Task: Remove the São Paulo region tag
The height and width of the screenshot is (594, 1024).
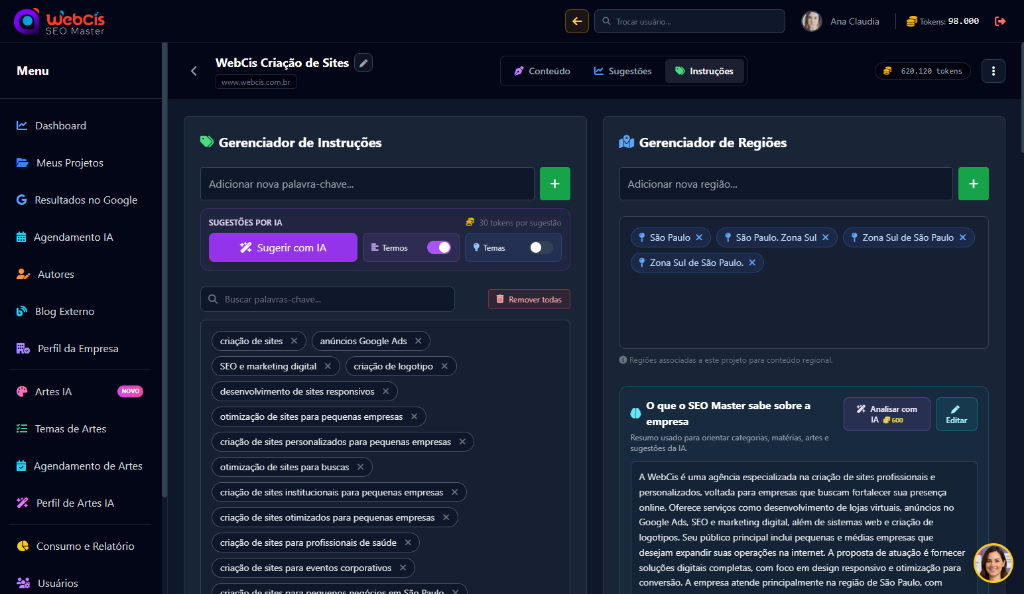Action: 699,238
